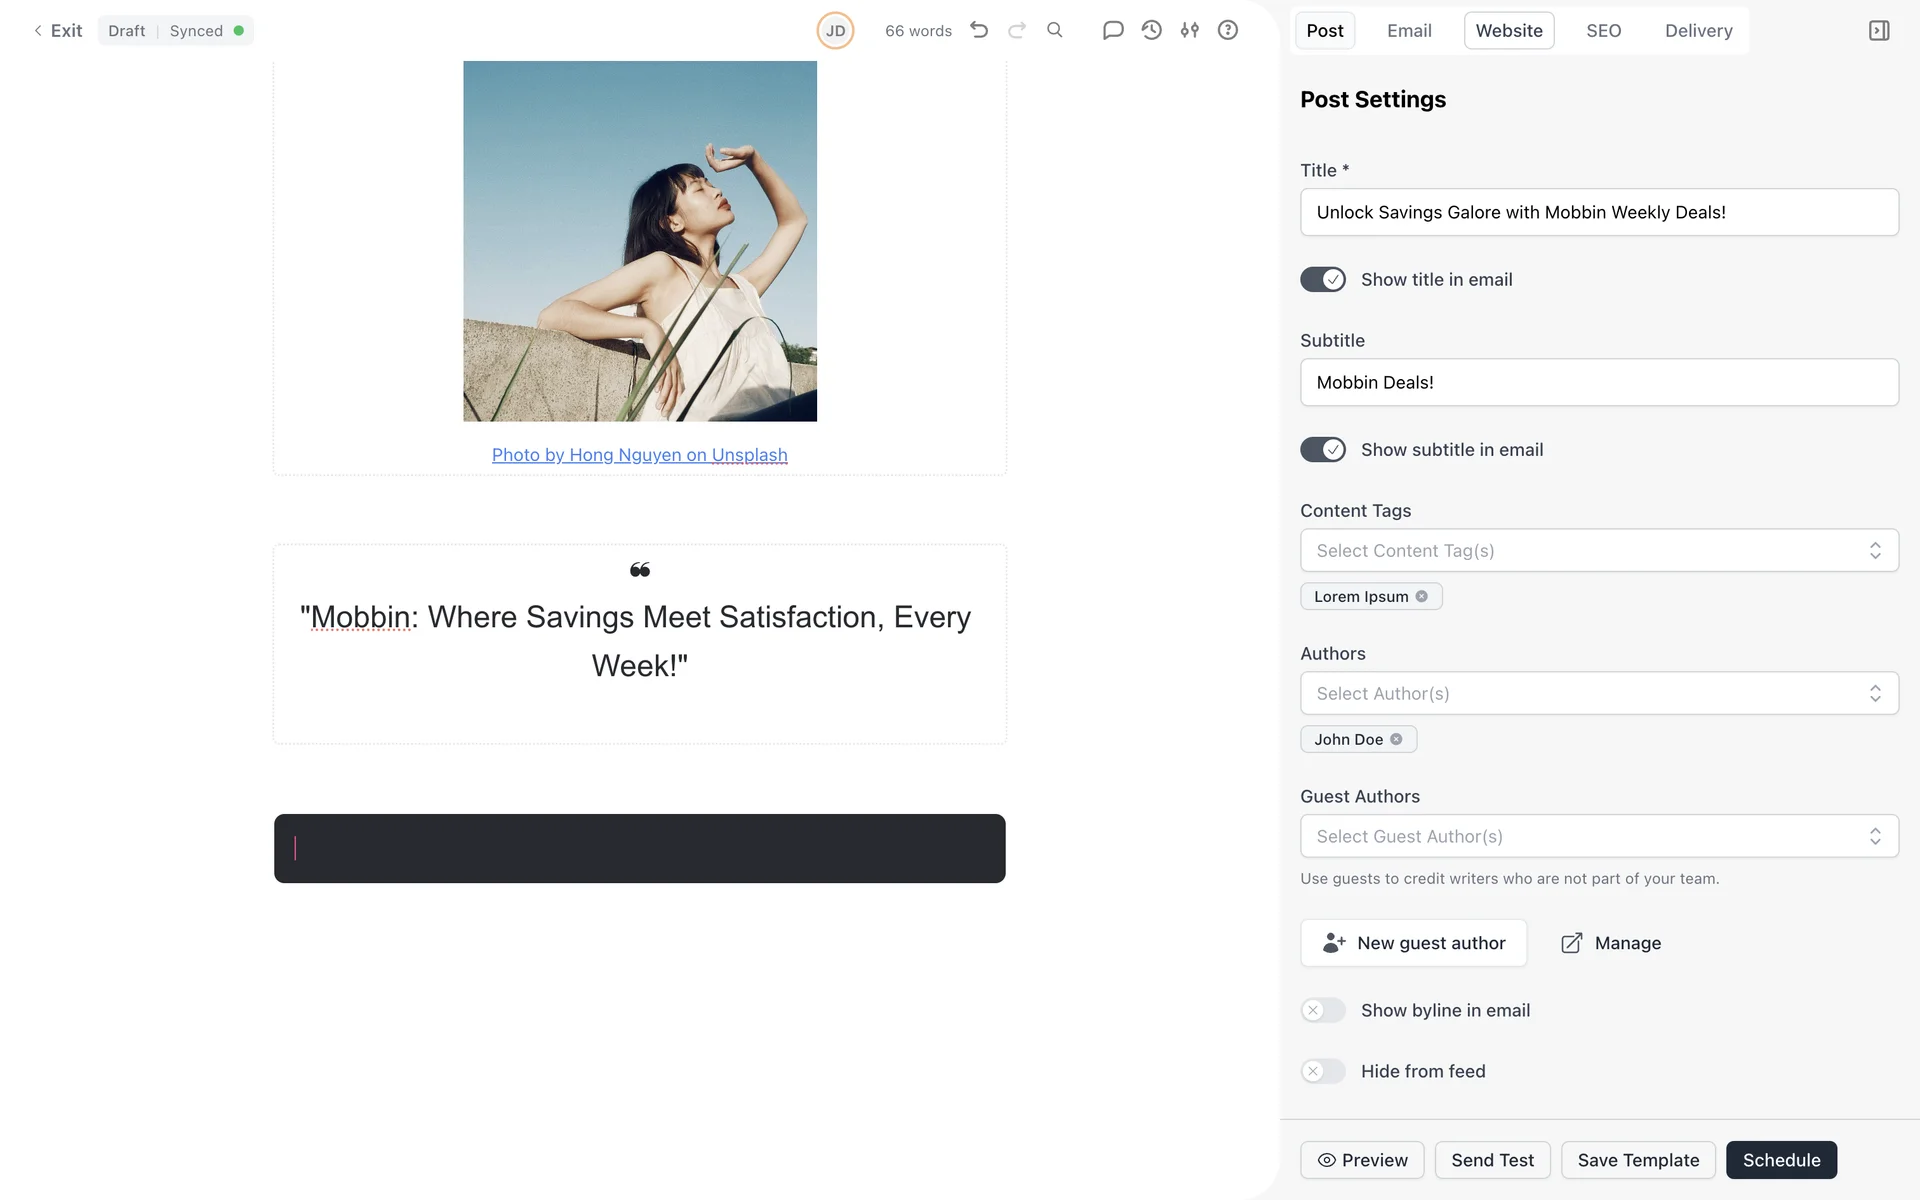Switch to the SEO tab
The height and width of the screenshot is (1200, 1920).
(1603, 31)
